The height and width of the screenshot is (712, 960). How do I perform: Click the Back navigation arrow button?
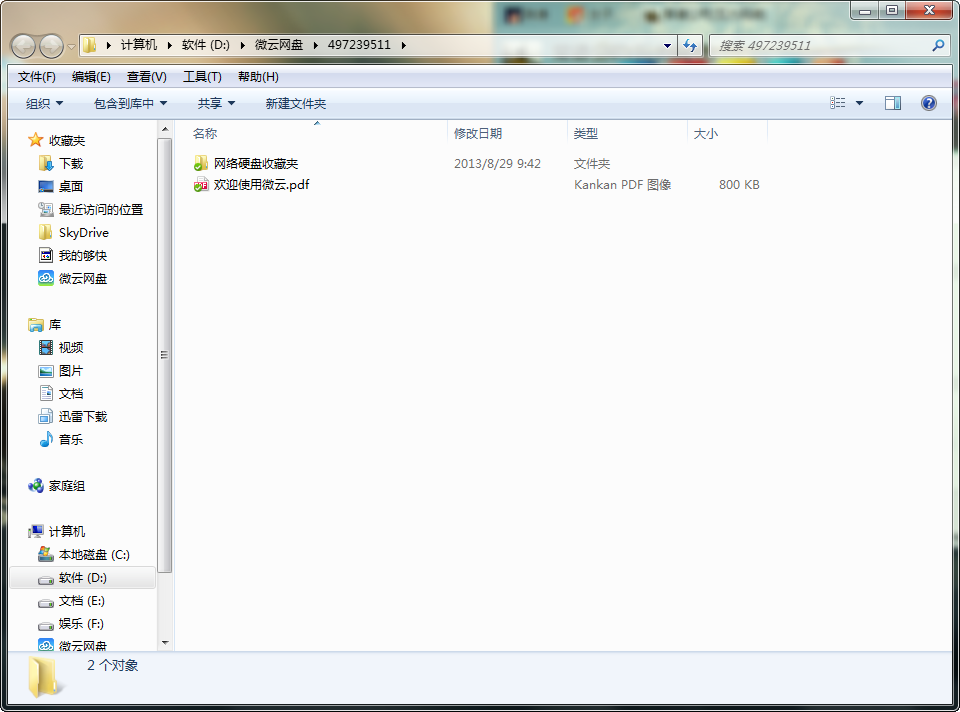24,46
